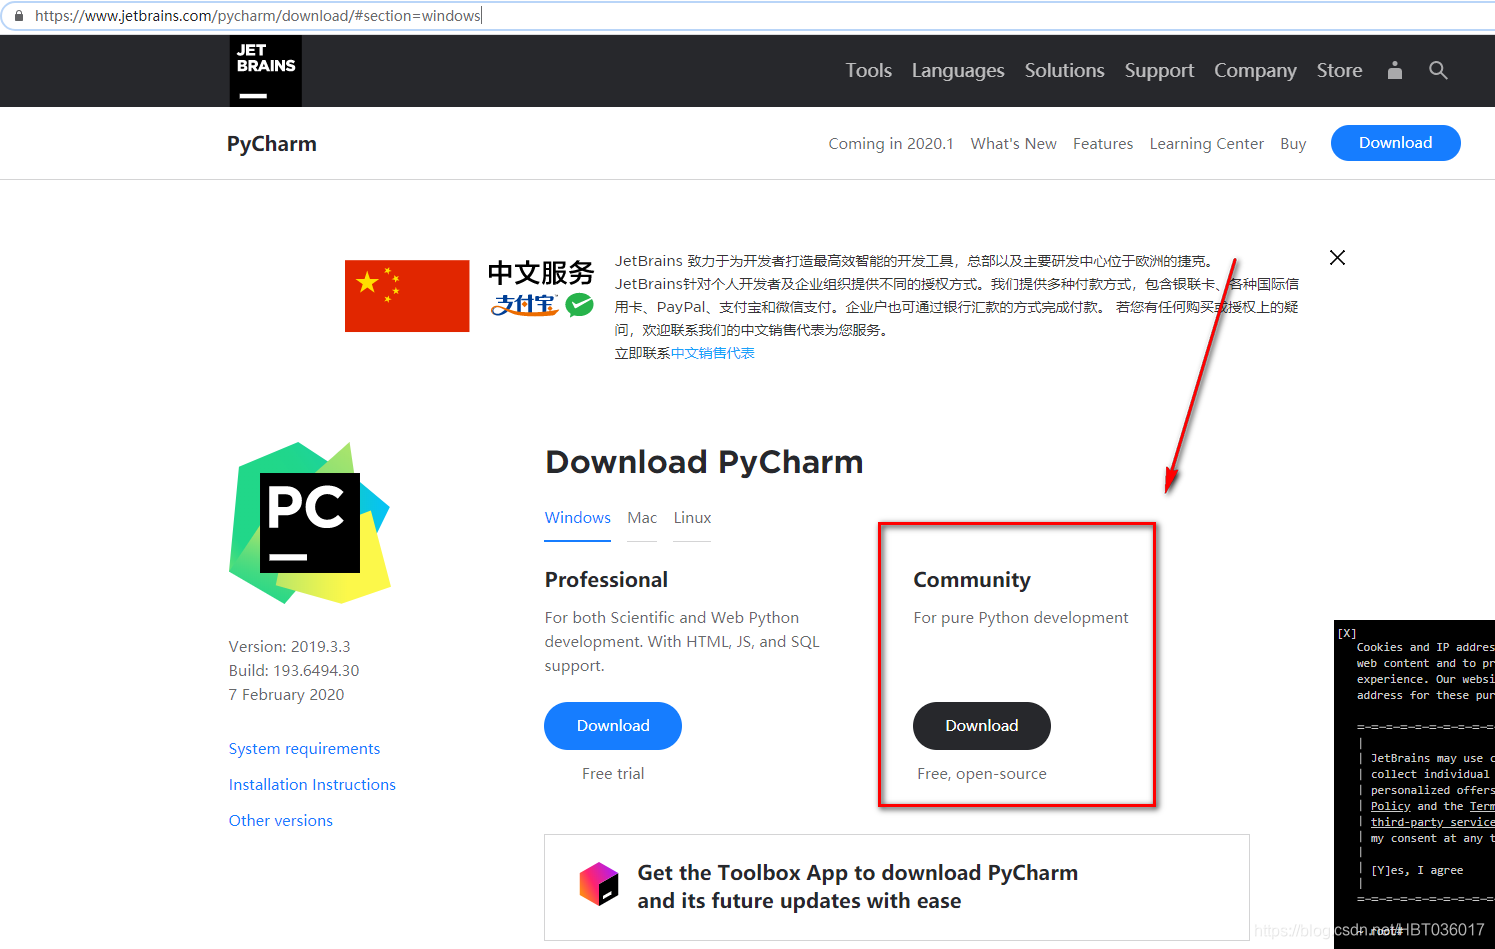Open the Policy link in cookie console
Viewport: 1495px width, 949px height.
pyautogui.click(x=1390, y=806)
